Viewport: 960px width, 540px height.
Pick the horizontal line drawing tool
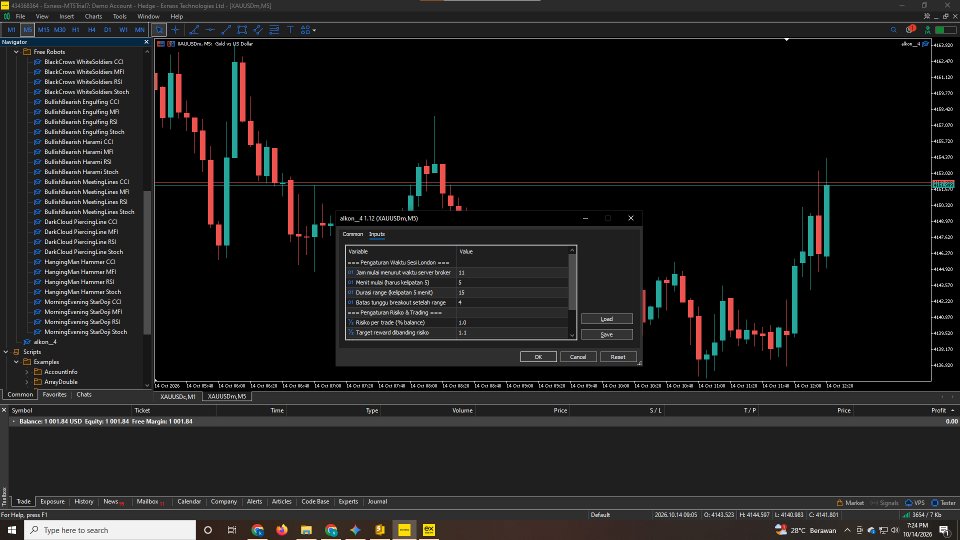[210, 29]
